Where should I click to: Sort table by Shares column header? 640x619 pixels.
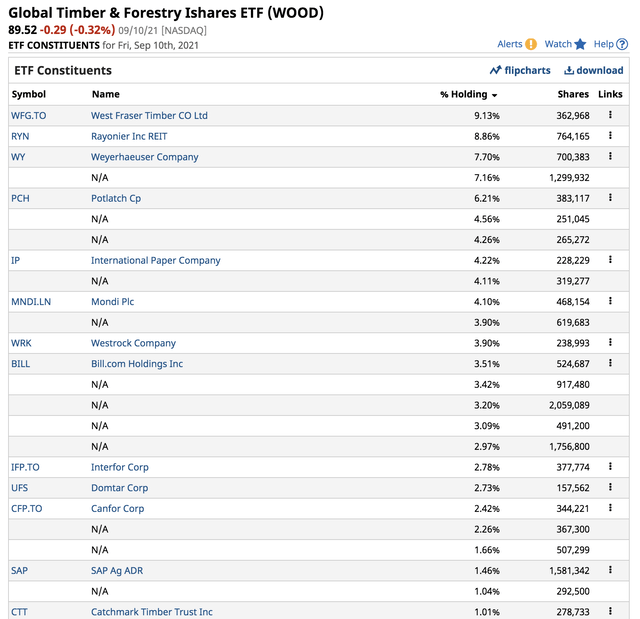tap(573, 94)
